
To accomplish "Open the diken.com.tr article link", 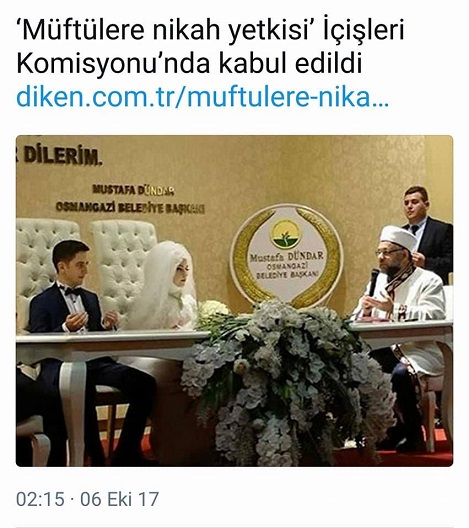I will click(202, 97).
